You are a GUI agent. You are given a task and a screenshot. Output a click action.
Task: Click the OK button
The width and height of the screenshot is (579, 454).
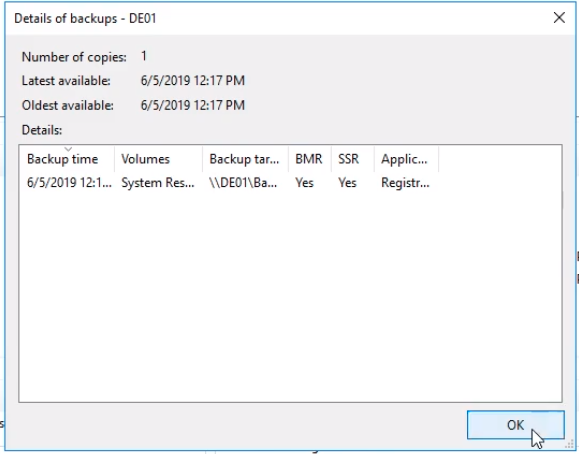point(515,425)
